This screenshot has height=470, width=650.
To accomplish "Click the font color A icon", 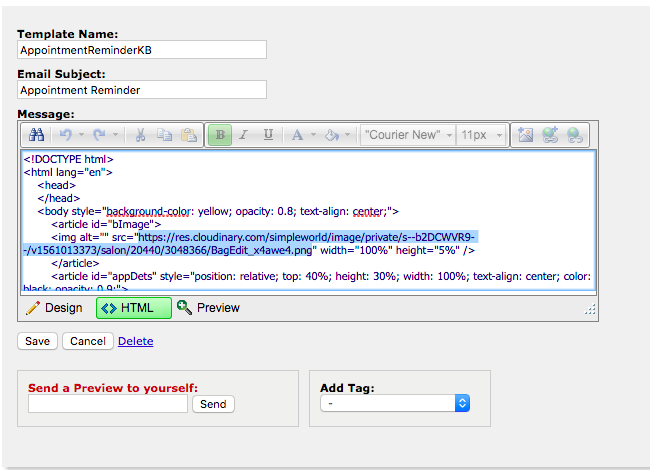I will 297,135.
